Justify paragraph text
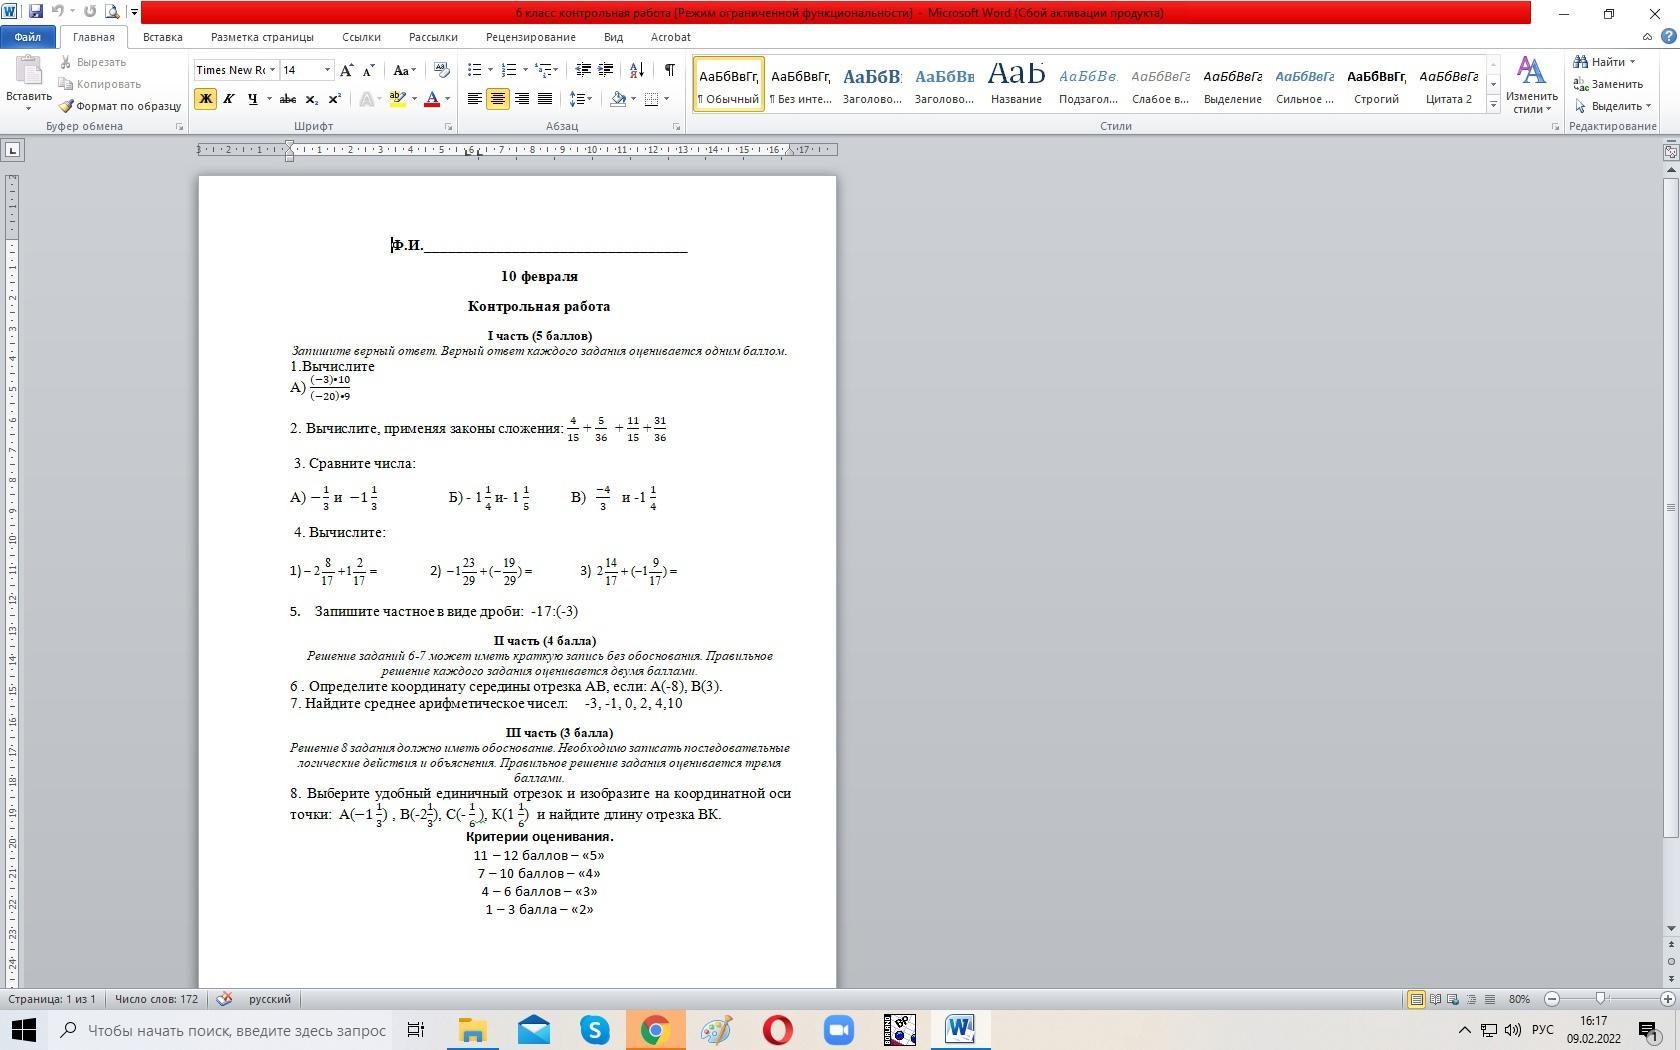This screenshot has width=1680, height=1050. [x=544, y=99]
